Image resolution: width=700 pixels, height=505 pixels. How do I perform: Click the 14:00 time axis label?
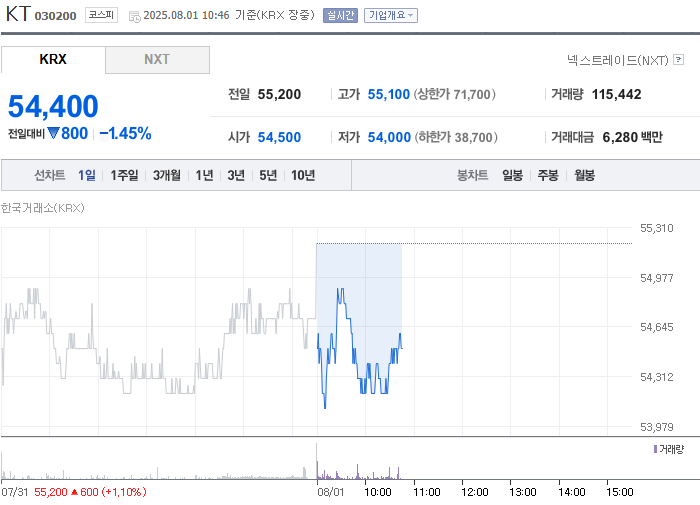tap(571, 492)
